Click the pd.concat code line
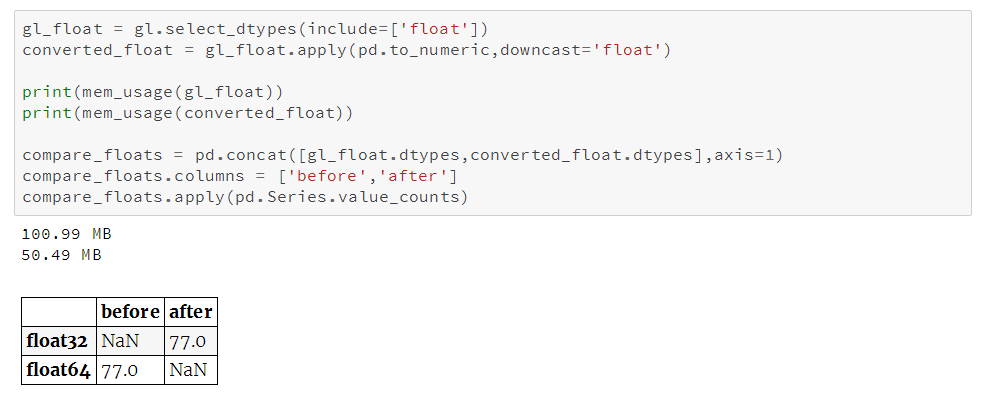Viewport: 990px width, 398px height. 402,155
